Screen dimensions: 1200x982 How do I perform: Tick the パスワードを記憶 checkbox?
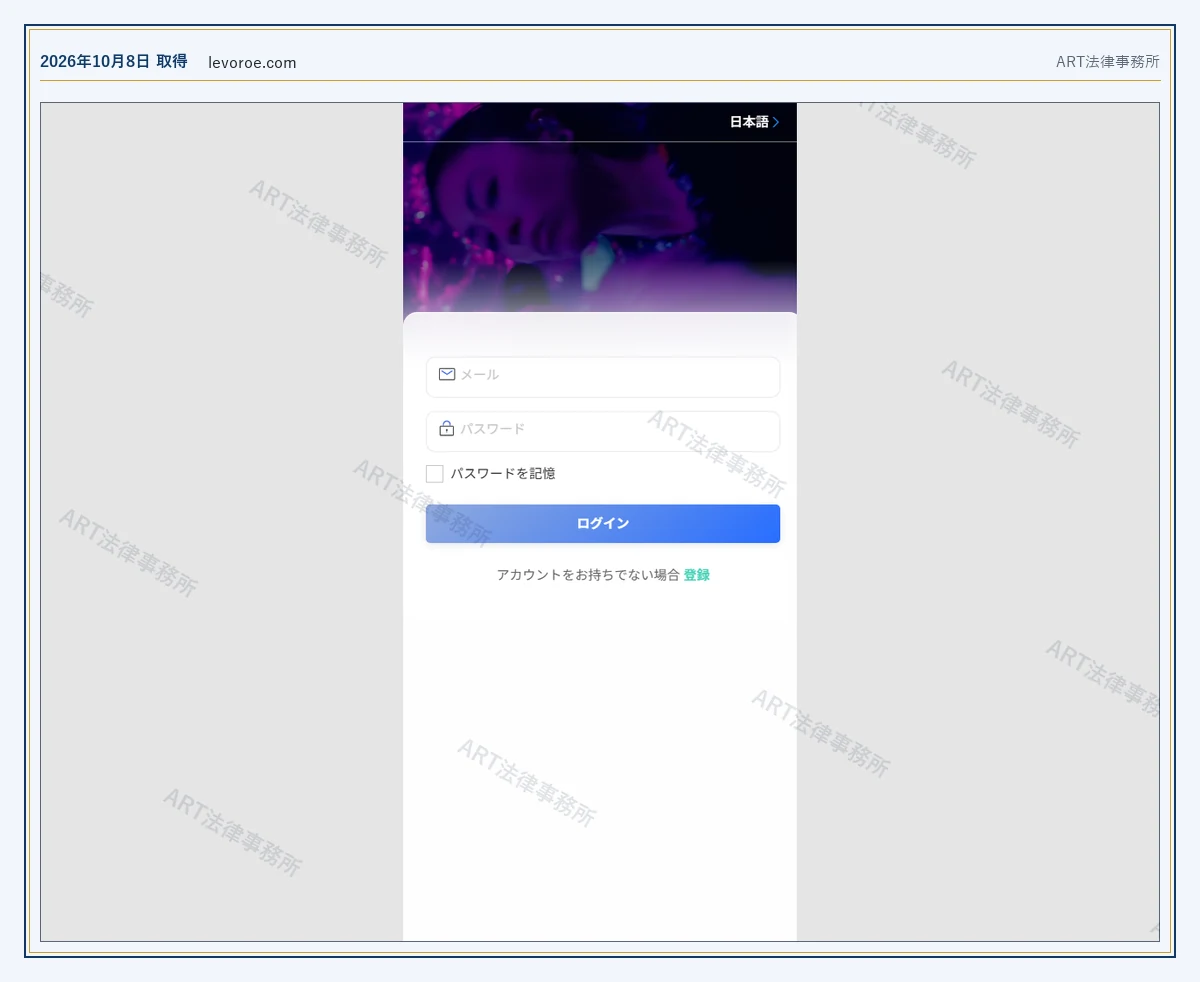click(x=435, y=474)
